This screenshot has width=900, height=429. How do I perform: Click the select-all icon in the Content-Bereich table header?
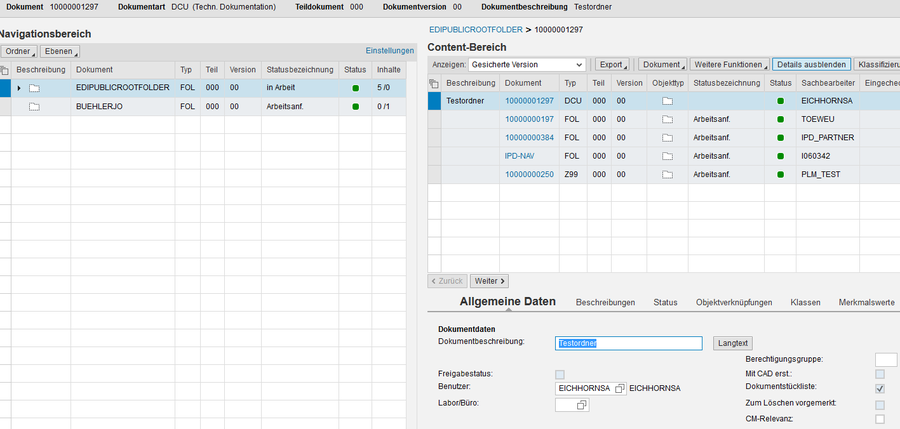point(434,82)
